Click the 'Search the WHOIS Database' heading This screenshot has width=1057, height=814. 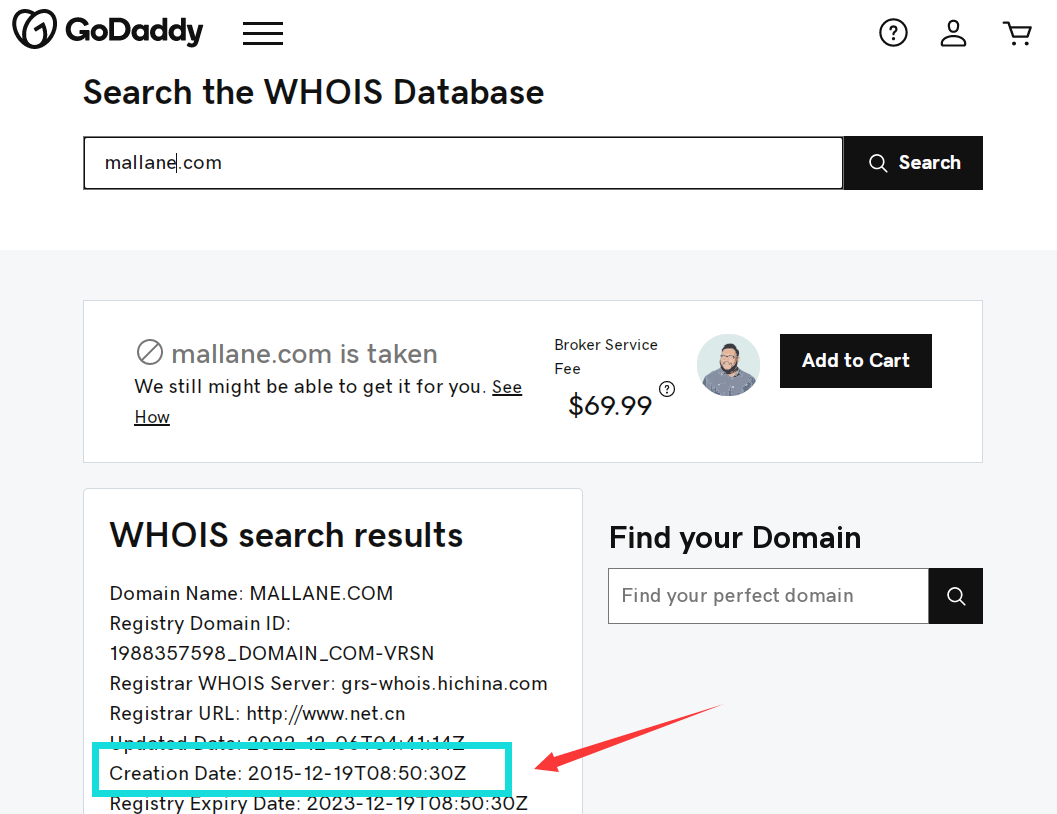[313, 92]
